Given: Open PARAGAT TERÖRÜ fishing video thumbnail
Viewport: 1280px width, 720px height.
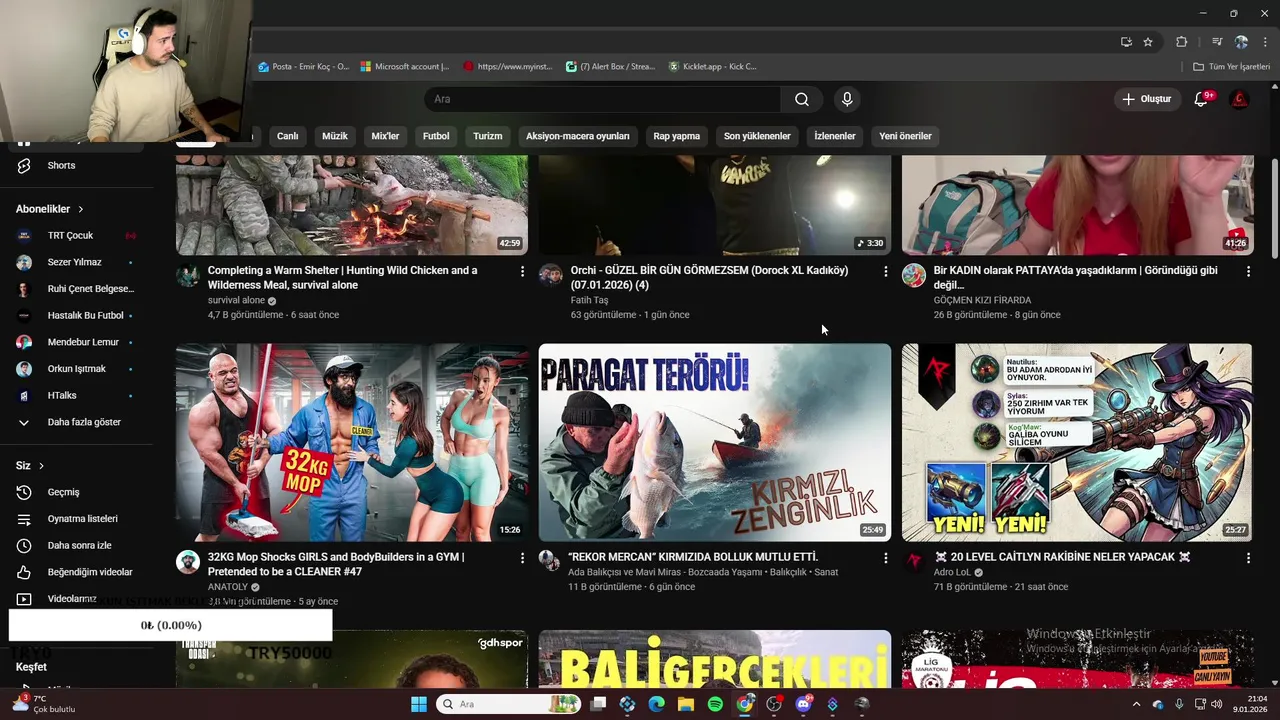Looking at the screenshot, I should point(715,442).
